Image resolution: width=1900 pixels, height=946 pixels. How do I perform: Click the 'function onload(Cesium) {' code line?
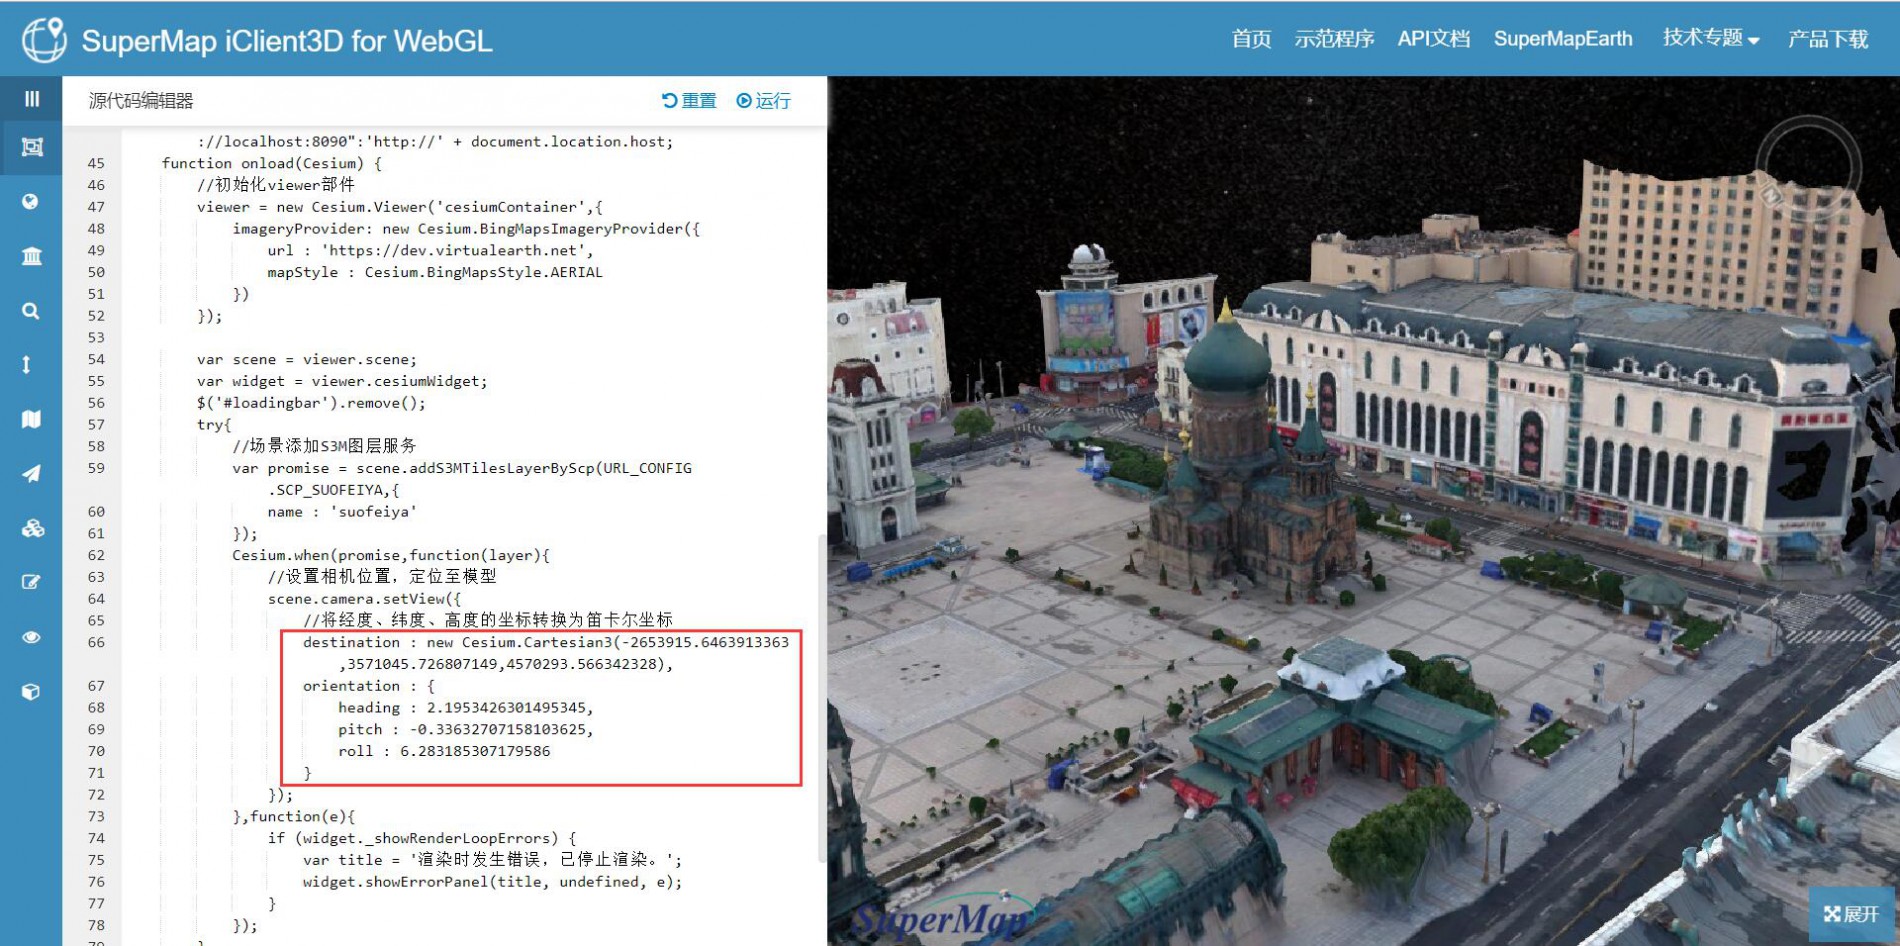coord(272,163)
